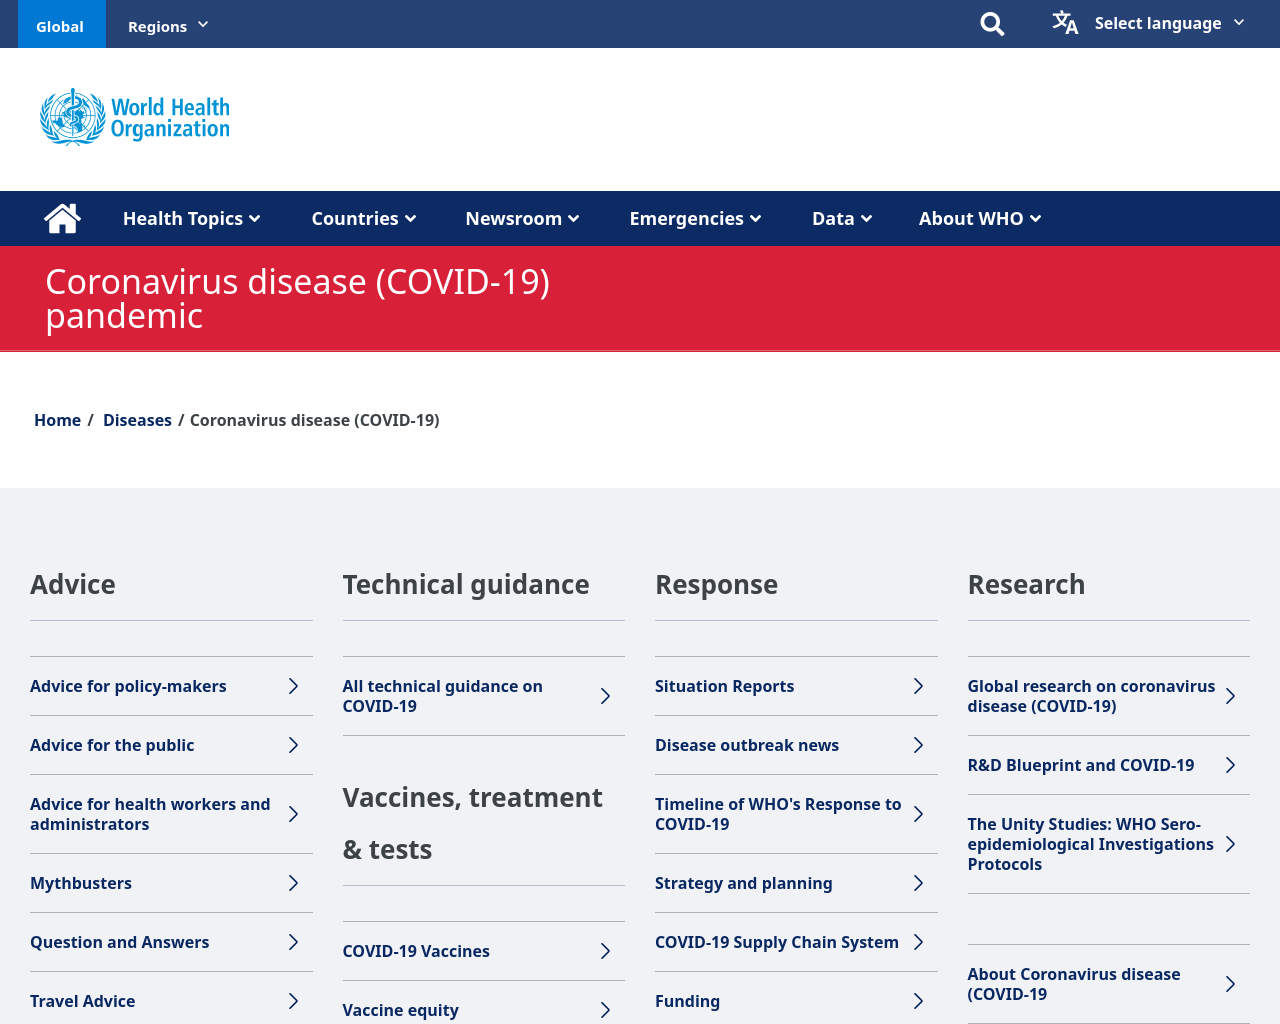Click the Coronavirus disease pandemic banner title

pyautogui.click(x=297, y=298)
